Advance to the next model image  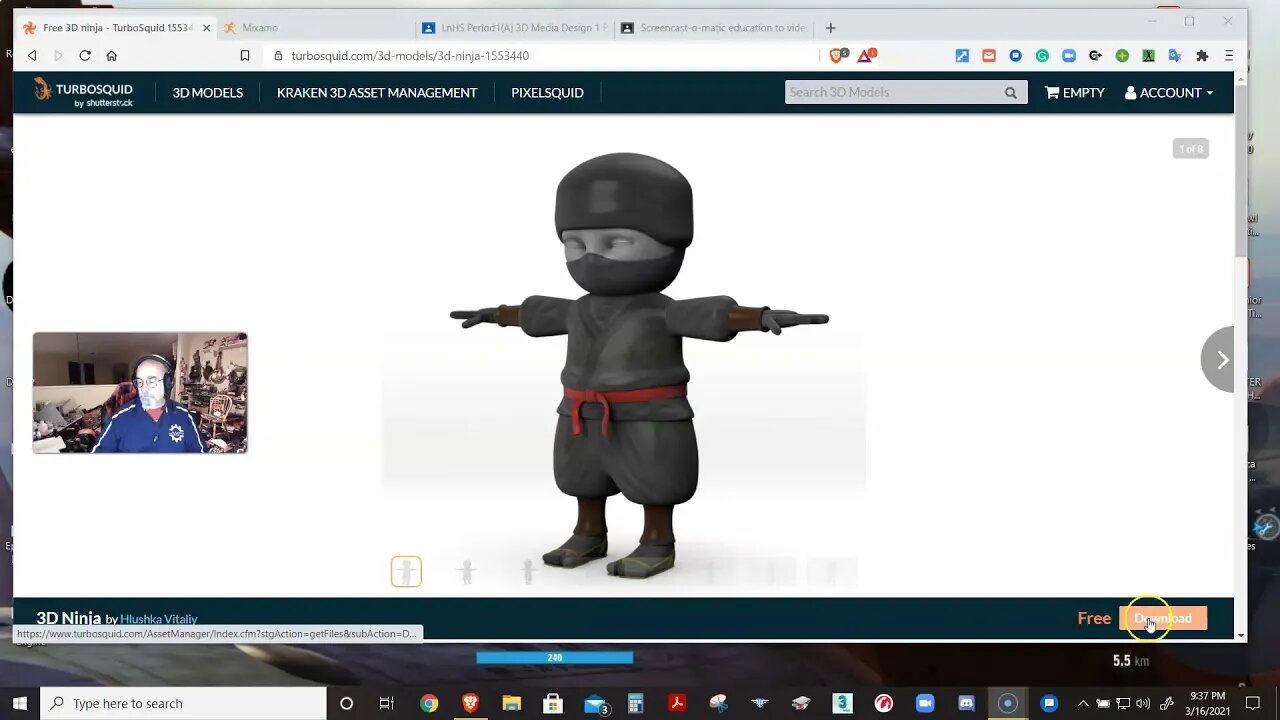[1219, 359]
